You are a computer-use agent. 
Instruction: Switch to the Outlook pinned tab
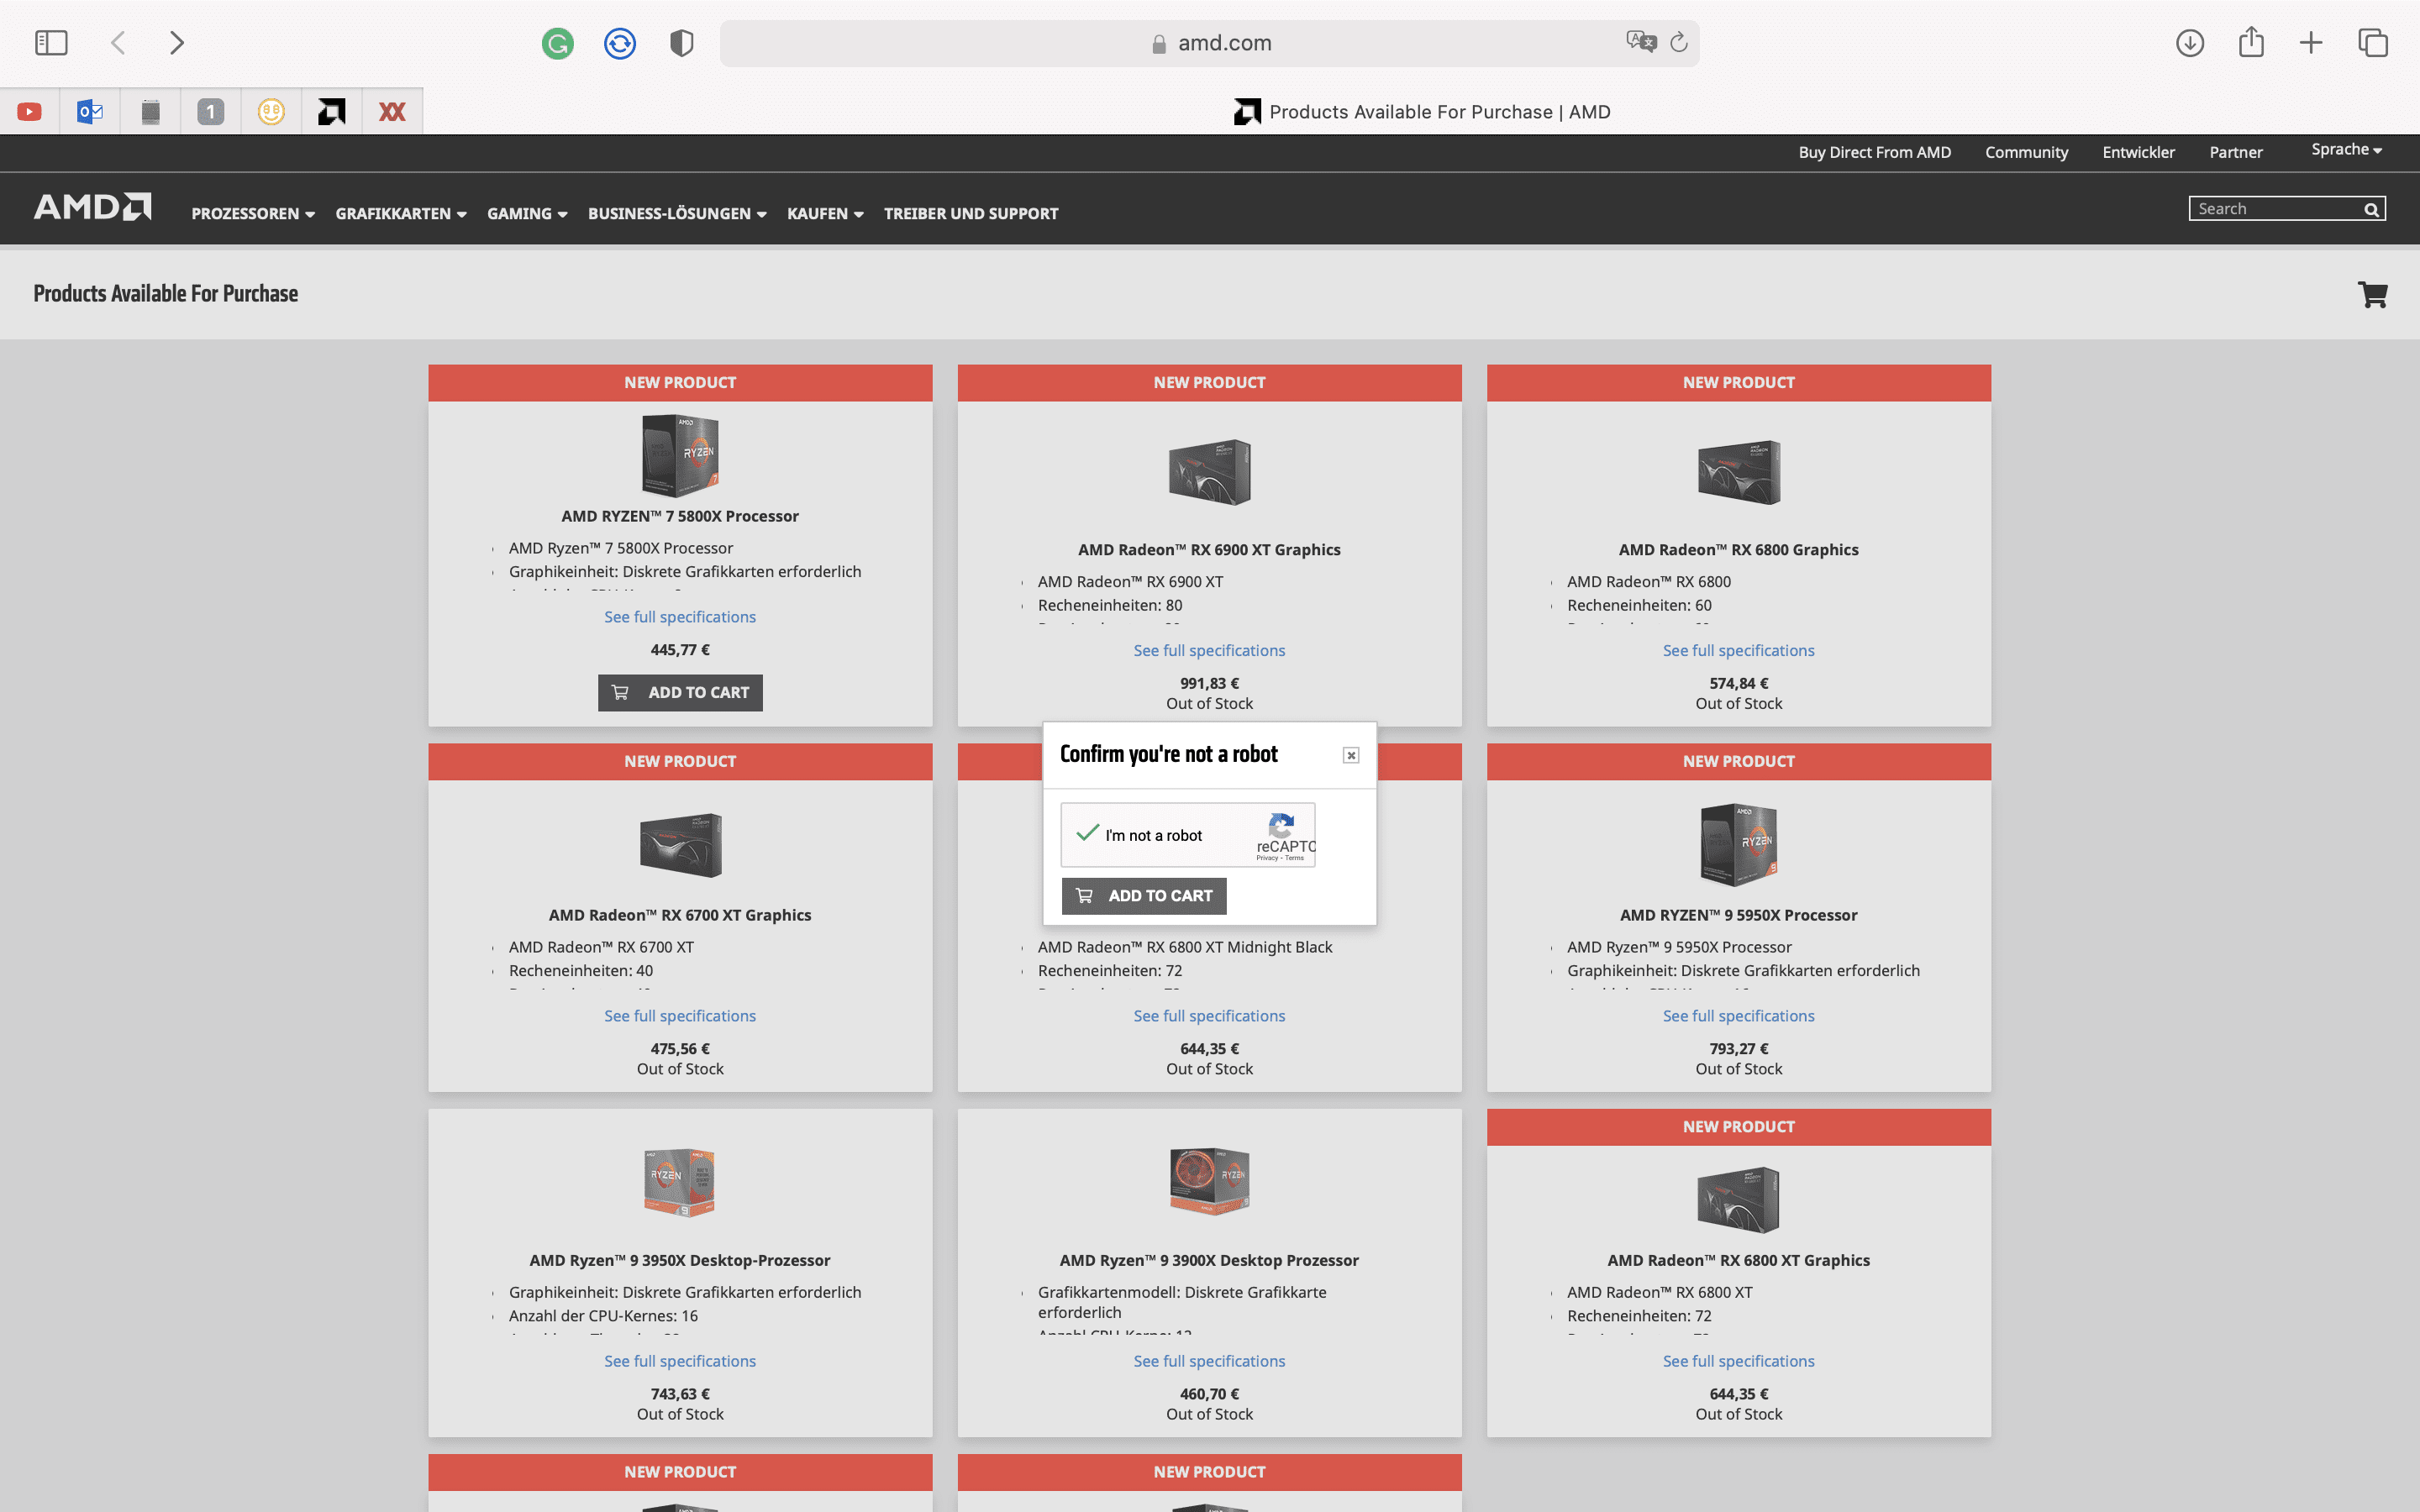(90, 112)
